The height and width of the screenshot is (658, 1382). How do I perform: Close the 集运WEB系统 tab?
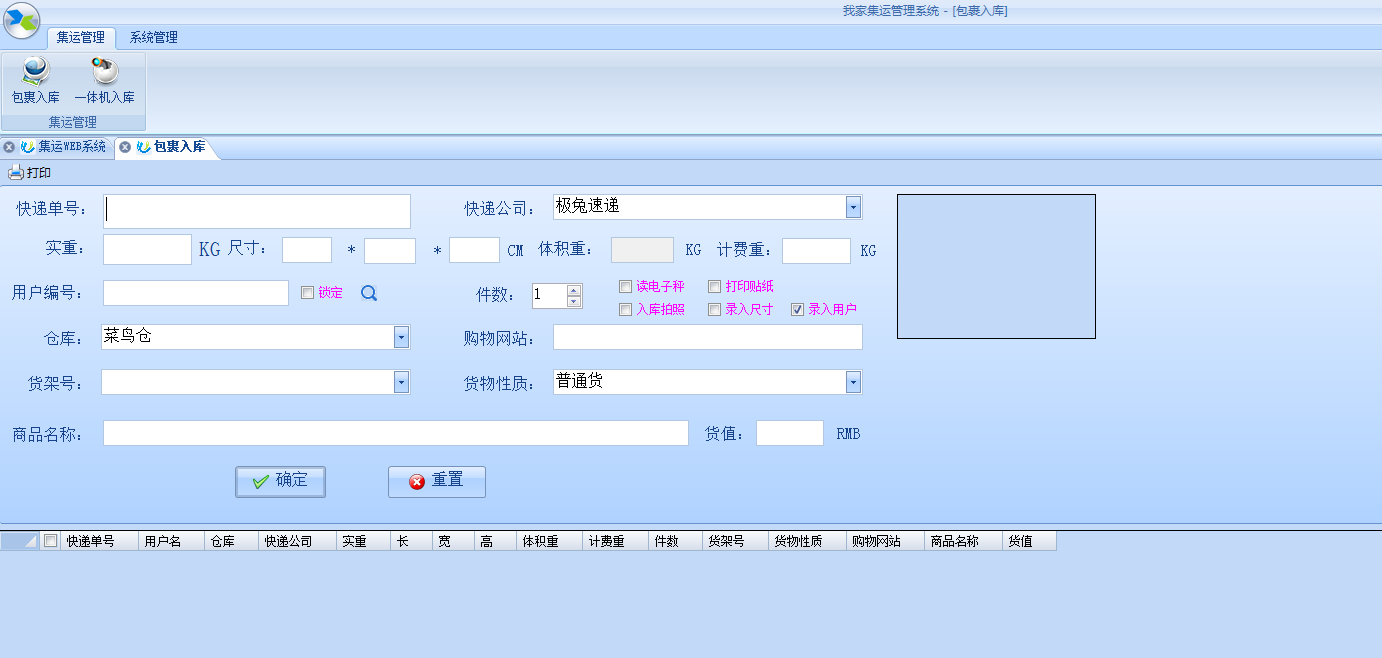(9, 147)
